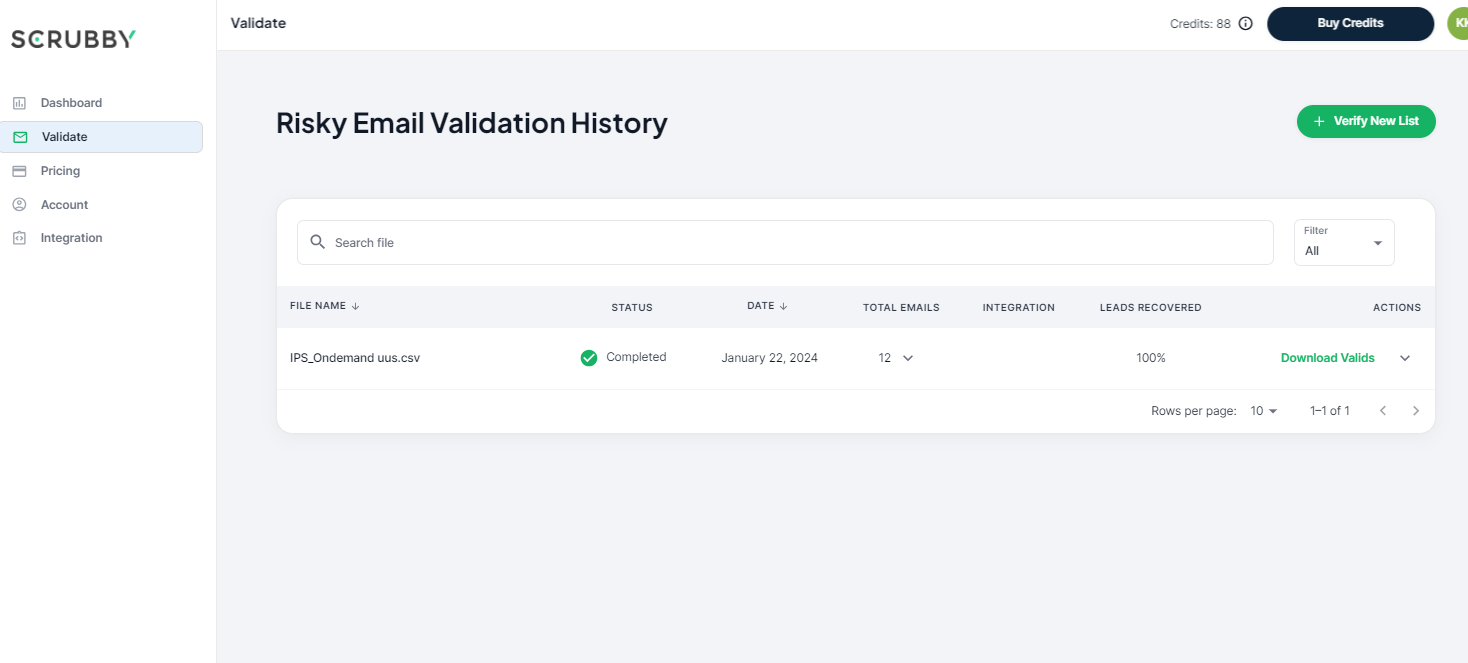Expand the Total Emails count for IPS_Ondemand
The height and width of the screenshot is (663, 1468).
(x=907, y=357)
